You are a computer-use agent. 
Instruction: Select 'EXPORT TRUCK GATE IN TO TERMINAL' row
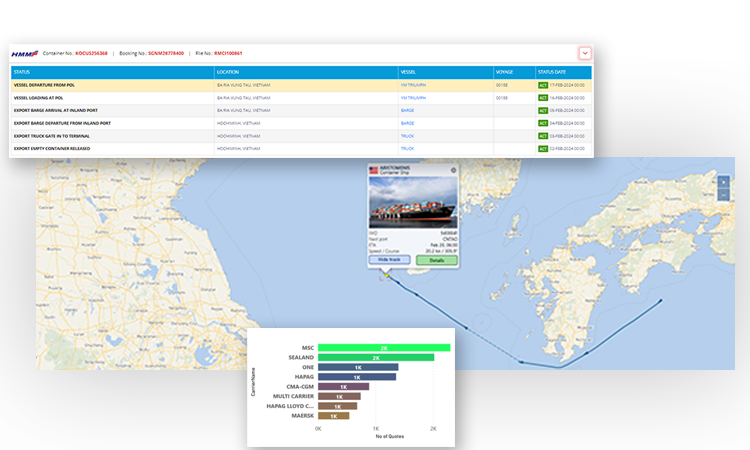coord(301,136)
